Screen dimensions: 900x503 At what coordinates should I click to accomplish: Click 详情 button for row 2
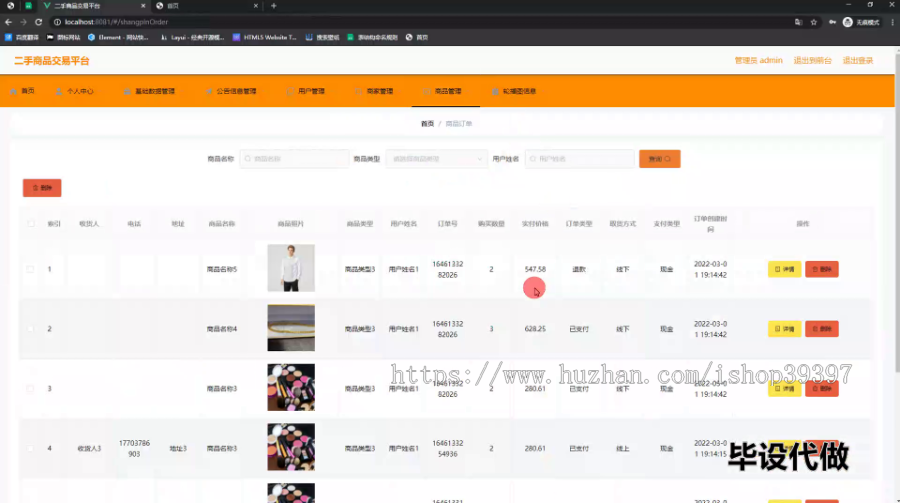pos(785,329)
